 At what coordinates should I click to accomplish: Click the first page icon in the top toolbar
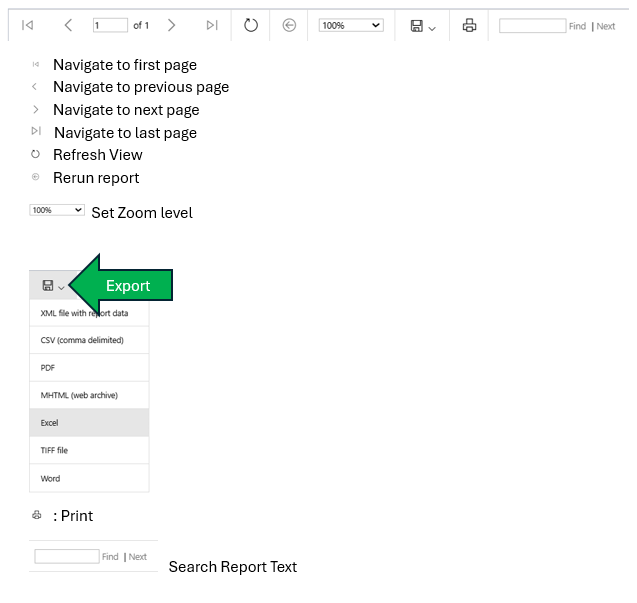(27, 25)
